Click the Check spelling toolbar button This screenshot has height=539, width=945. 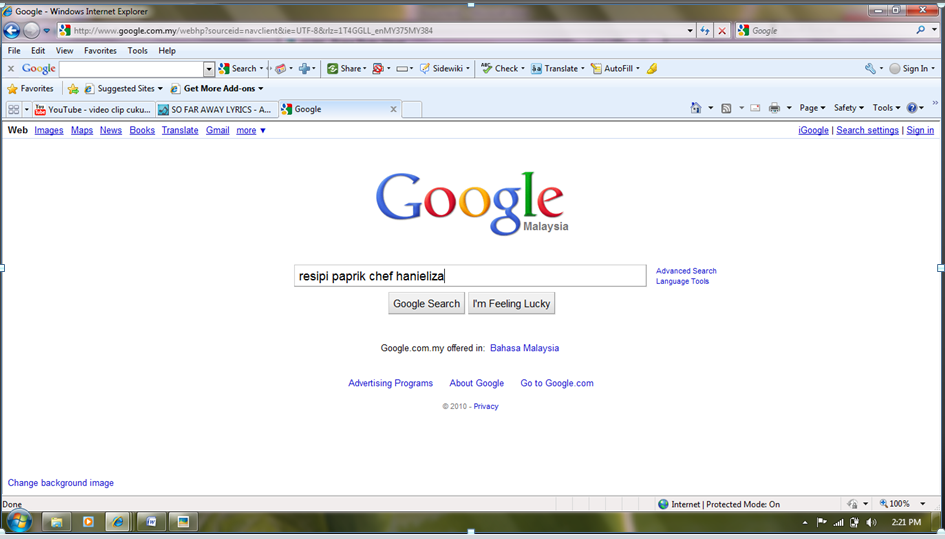point(503,69)
